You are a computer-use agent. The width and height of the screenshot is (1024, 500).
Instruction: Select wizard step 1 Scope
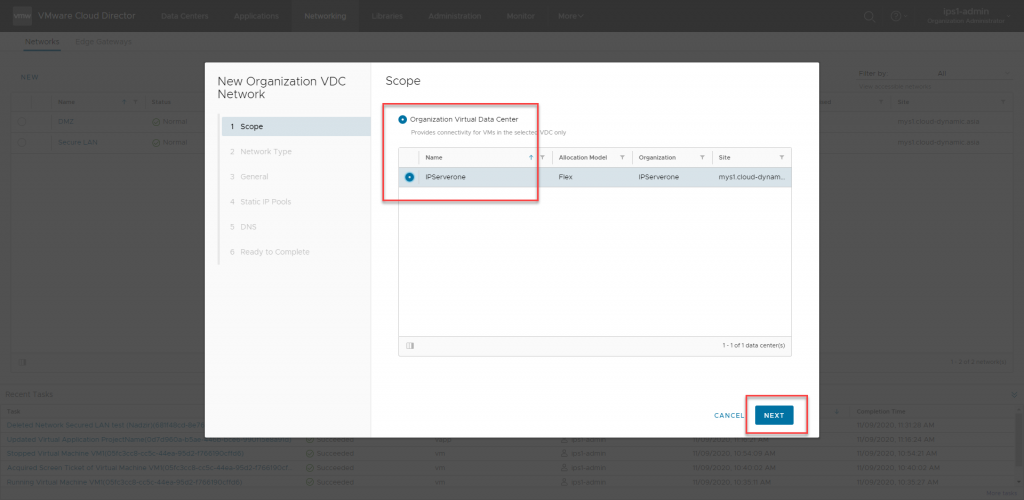point(296,127)
